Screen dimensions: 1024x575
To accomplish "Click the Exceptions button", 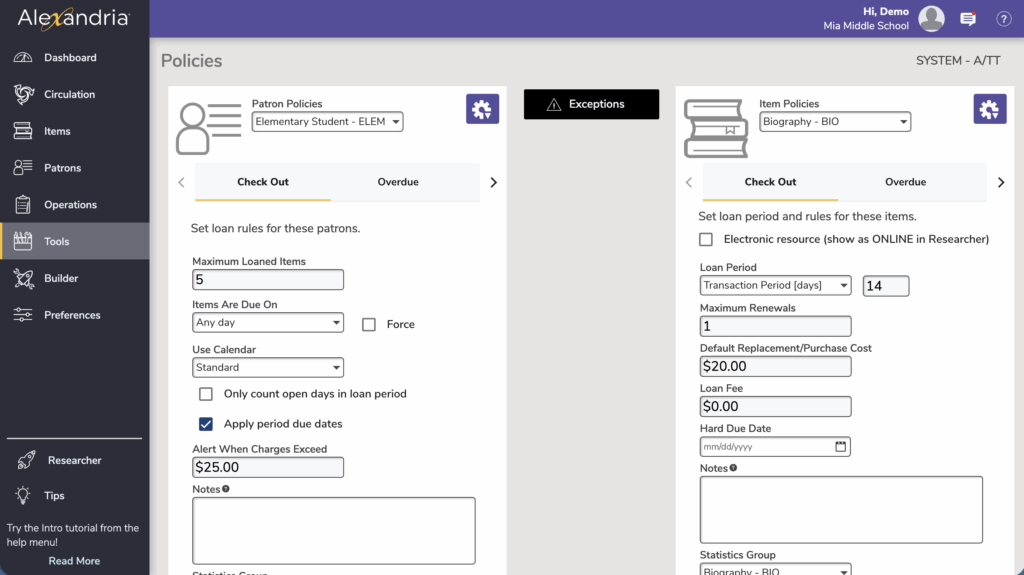I will coord(591,104).
